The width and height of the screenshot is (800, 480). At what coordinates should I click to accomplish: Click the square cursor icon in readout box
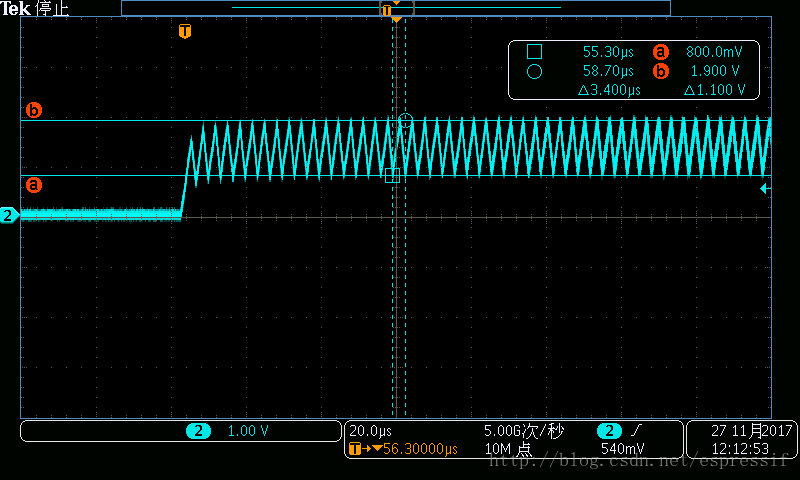[534, 52]
